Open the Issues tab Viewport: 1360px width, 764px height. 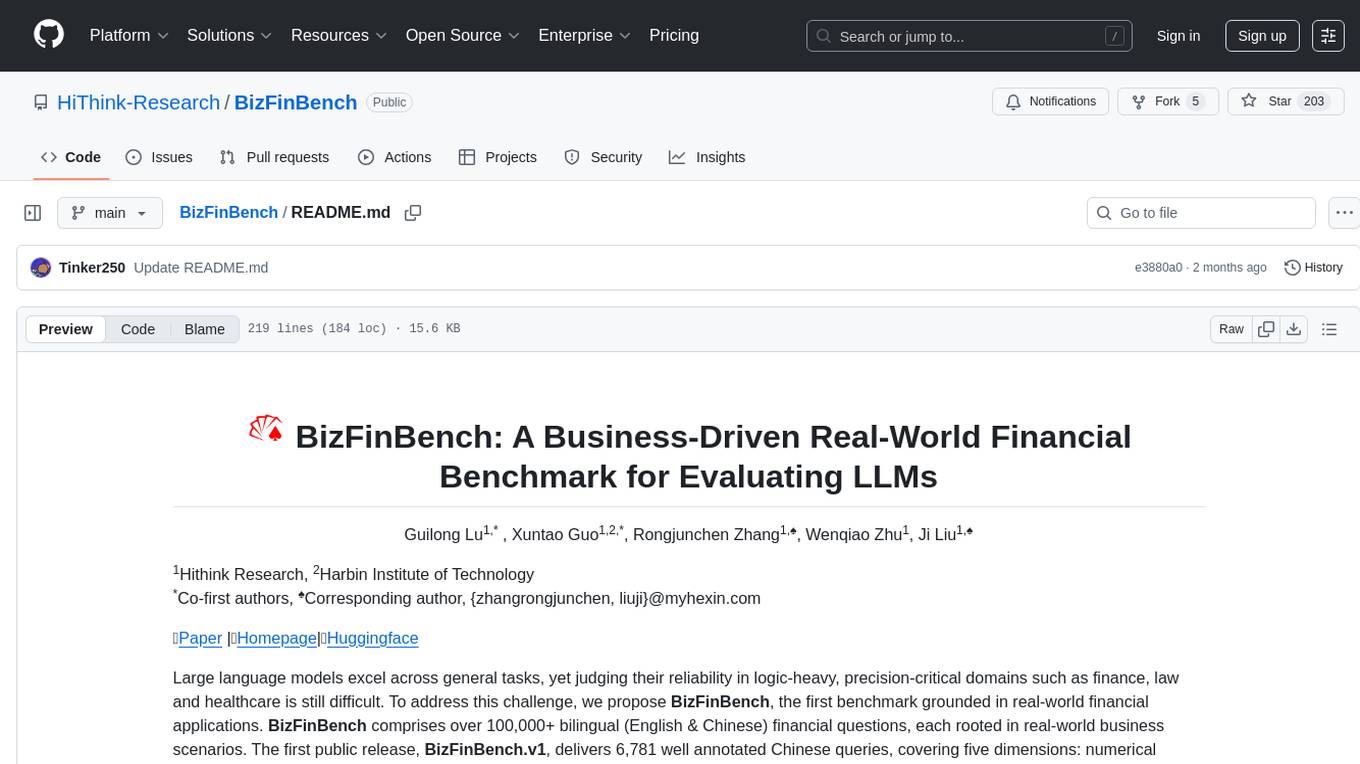[159, 157]
